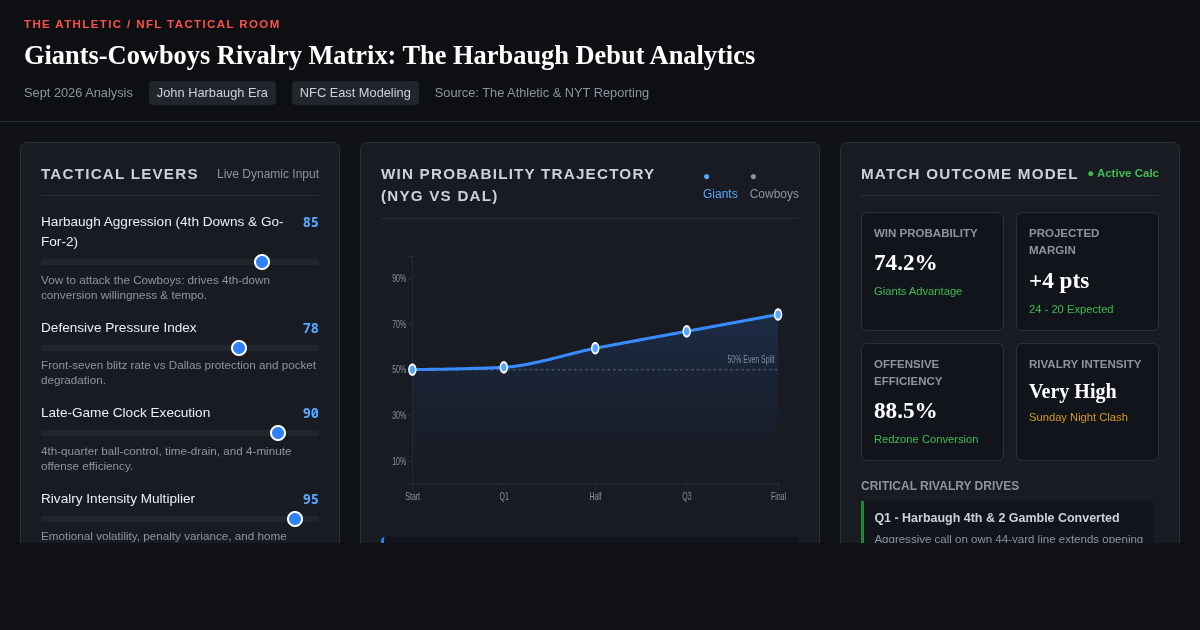Toggle the Cowboys legend entry
Viewport: 1200px width, 630px height.
click(774, 185)
